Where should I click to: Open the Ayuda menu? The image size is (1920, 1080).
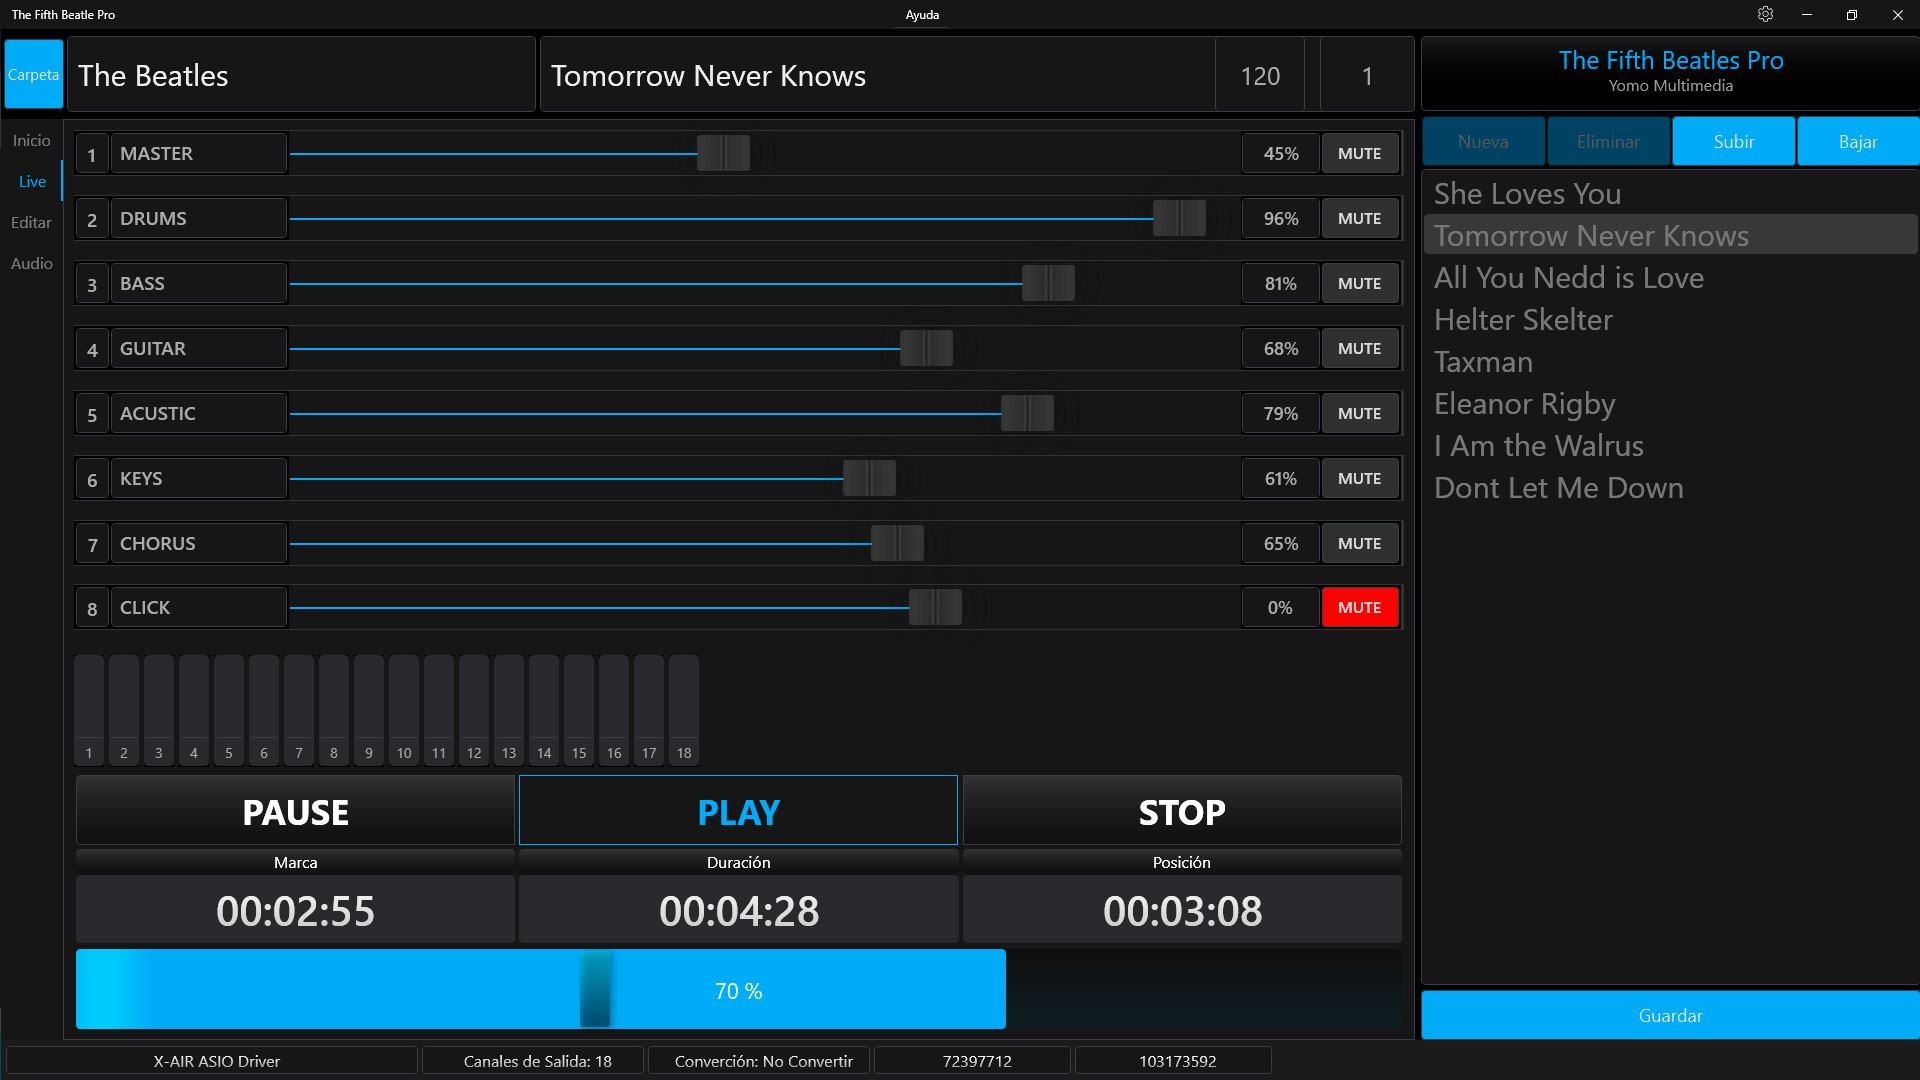[921, 15]
